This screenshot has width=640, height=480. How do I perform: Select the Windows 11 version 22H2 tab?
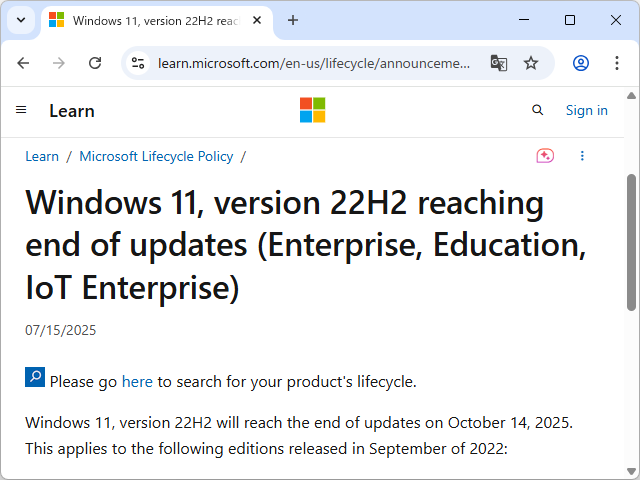(150, 20)
